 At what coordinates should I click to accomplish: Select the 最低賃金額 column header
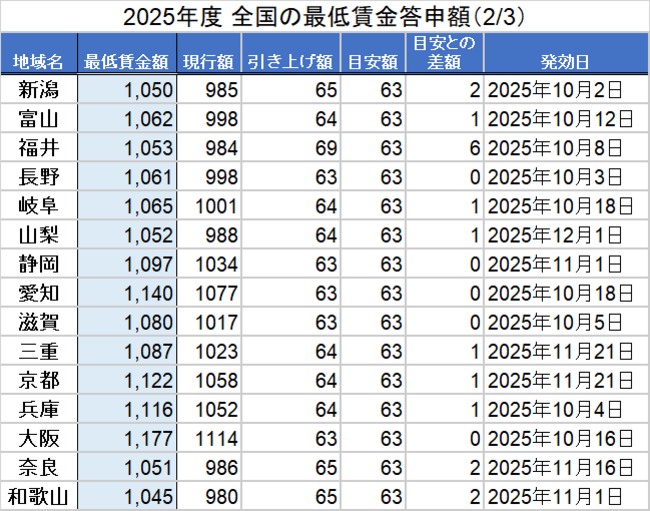coord(128,61)
